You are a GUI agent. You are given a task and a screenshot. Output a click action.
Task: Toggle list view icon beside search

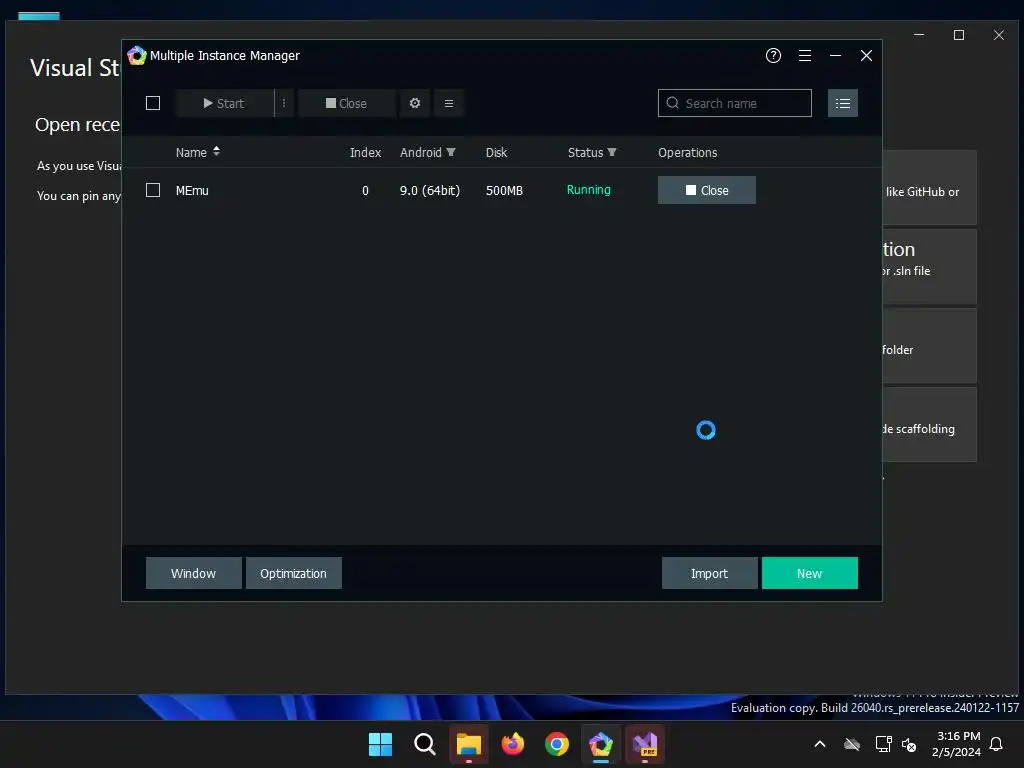[x=842, y=103]
